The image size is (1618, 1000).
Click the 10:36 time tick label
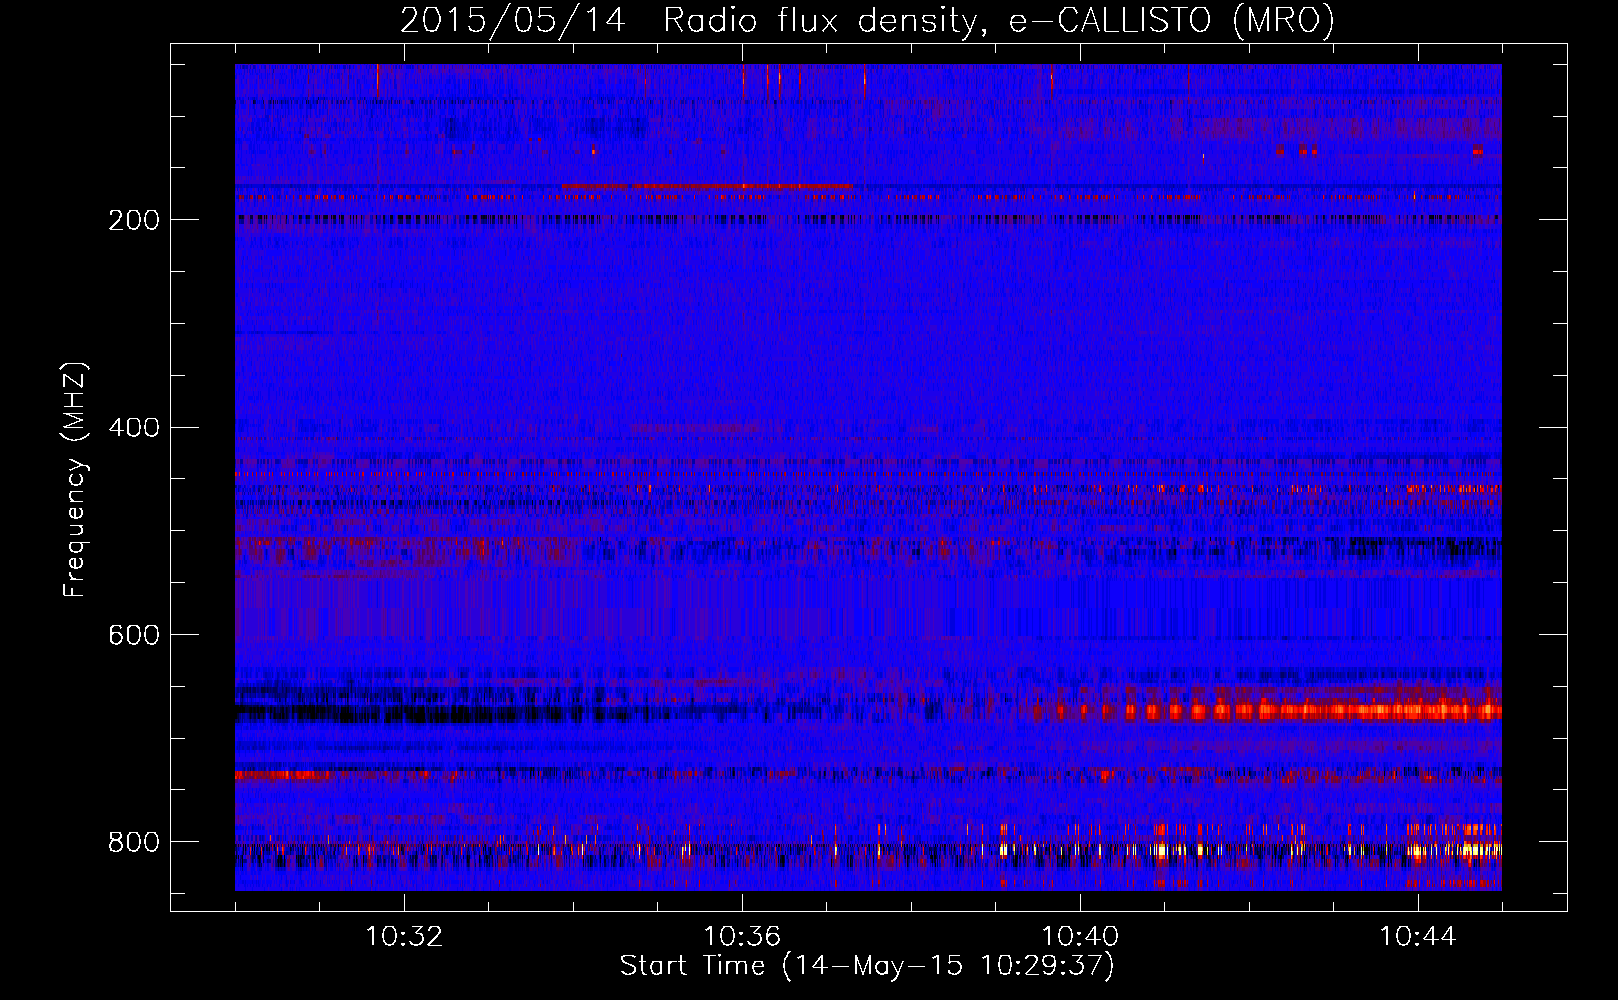point(742,937)
